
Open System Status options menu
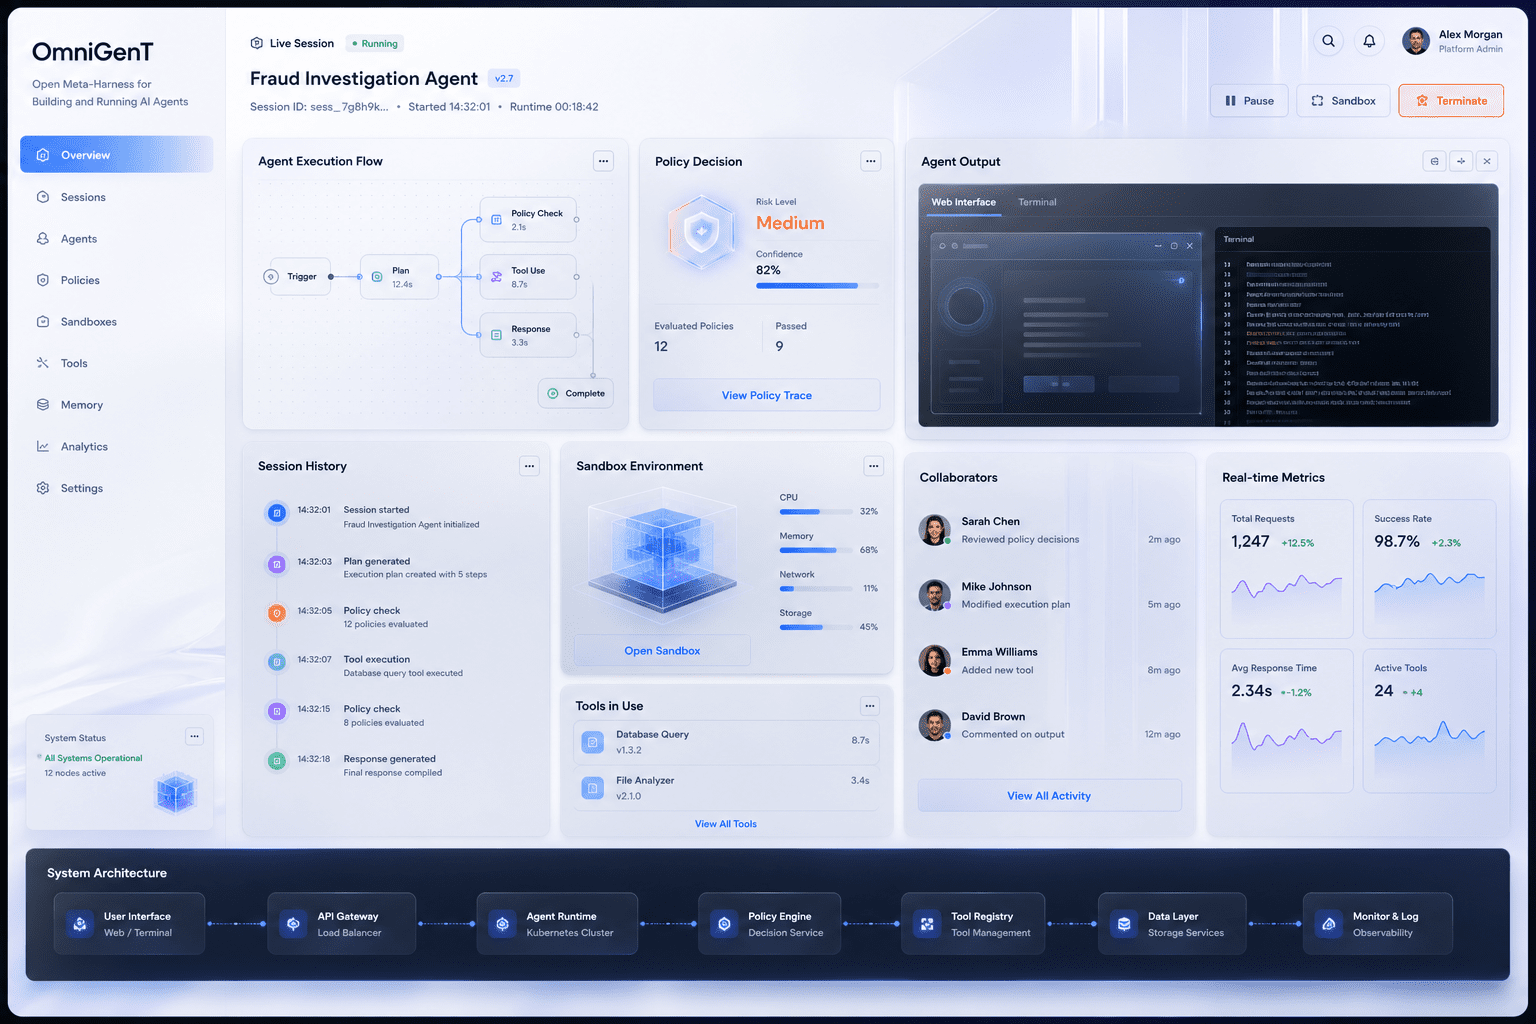click(195, 736)
